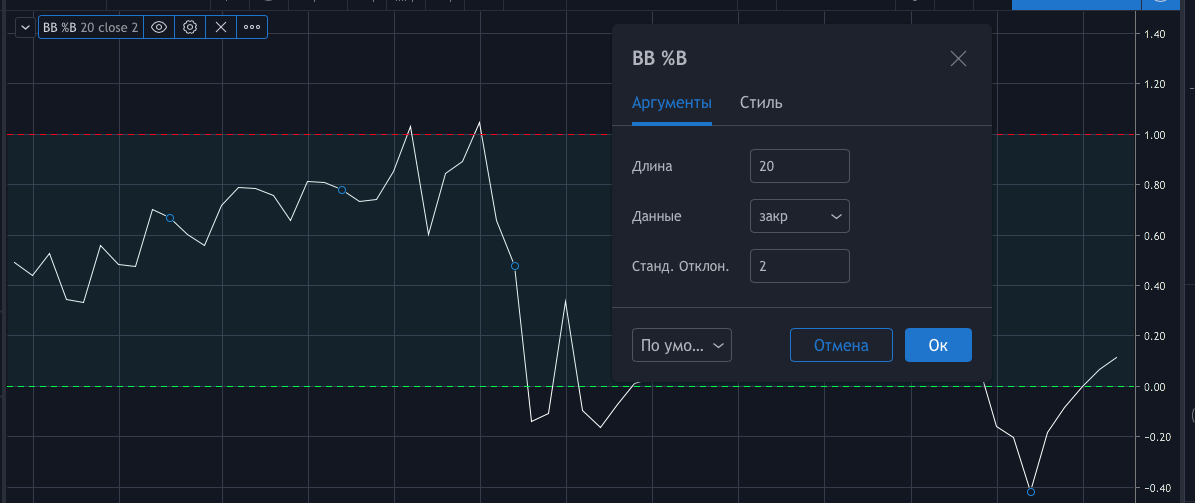Viewport: 1195px width, 503px height.
Task: Click the Станд. Отклон. input field
Action: pyautogui.click(x=799, y=266)
